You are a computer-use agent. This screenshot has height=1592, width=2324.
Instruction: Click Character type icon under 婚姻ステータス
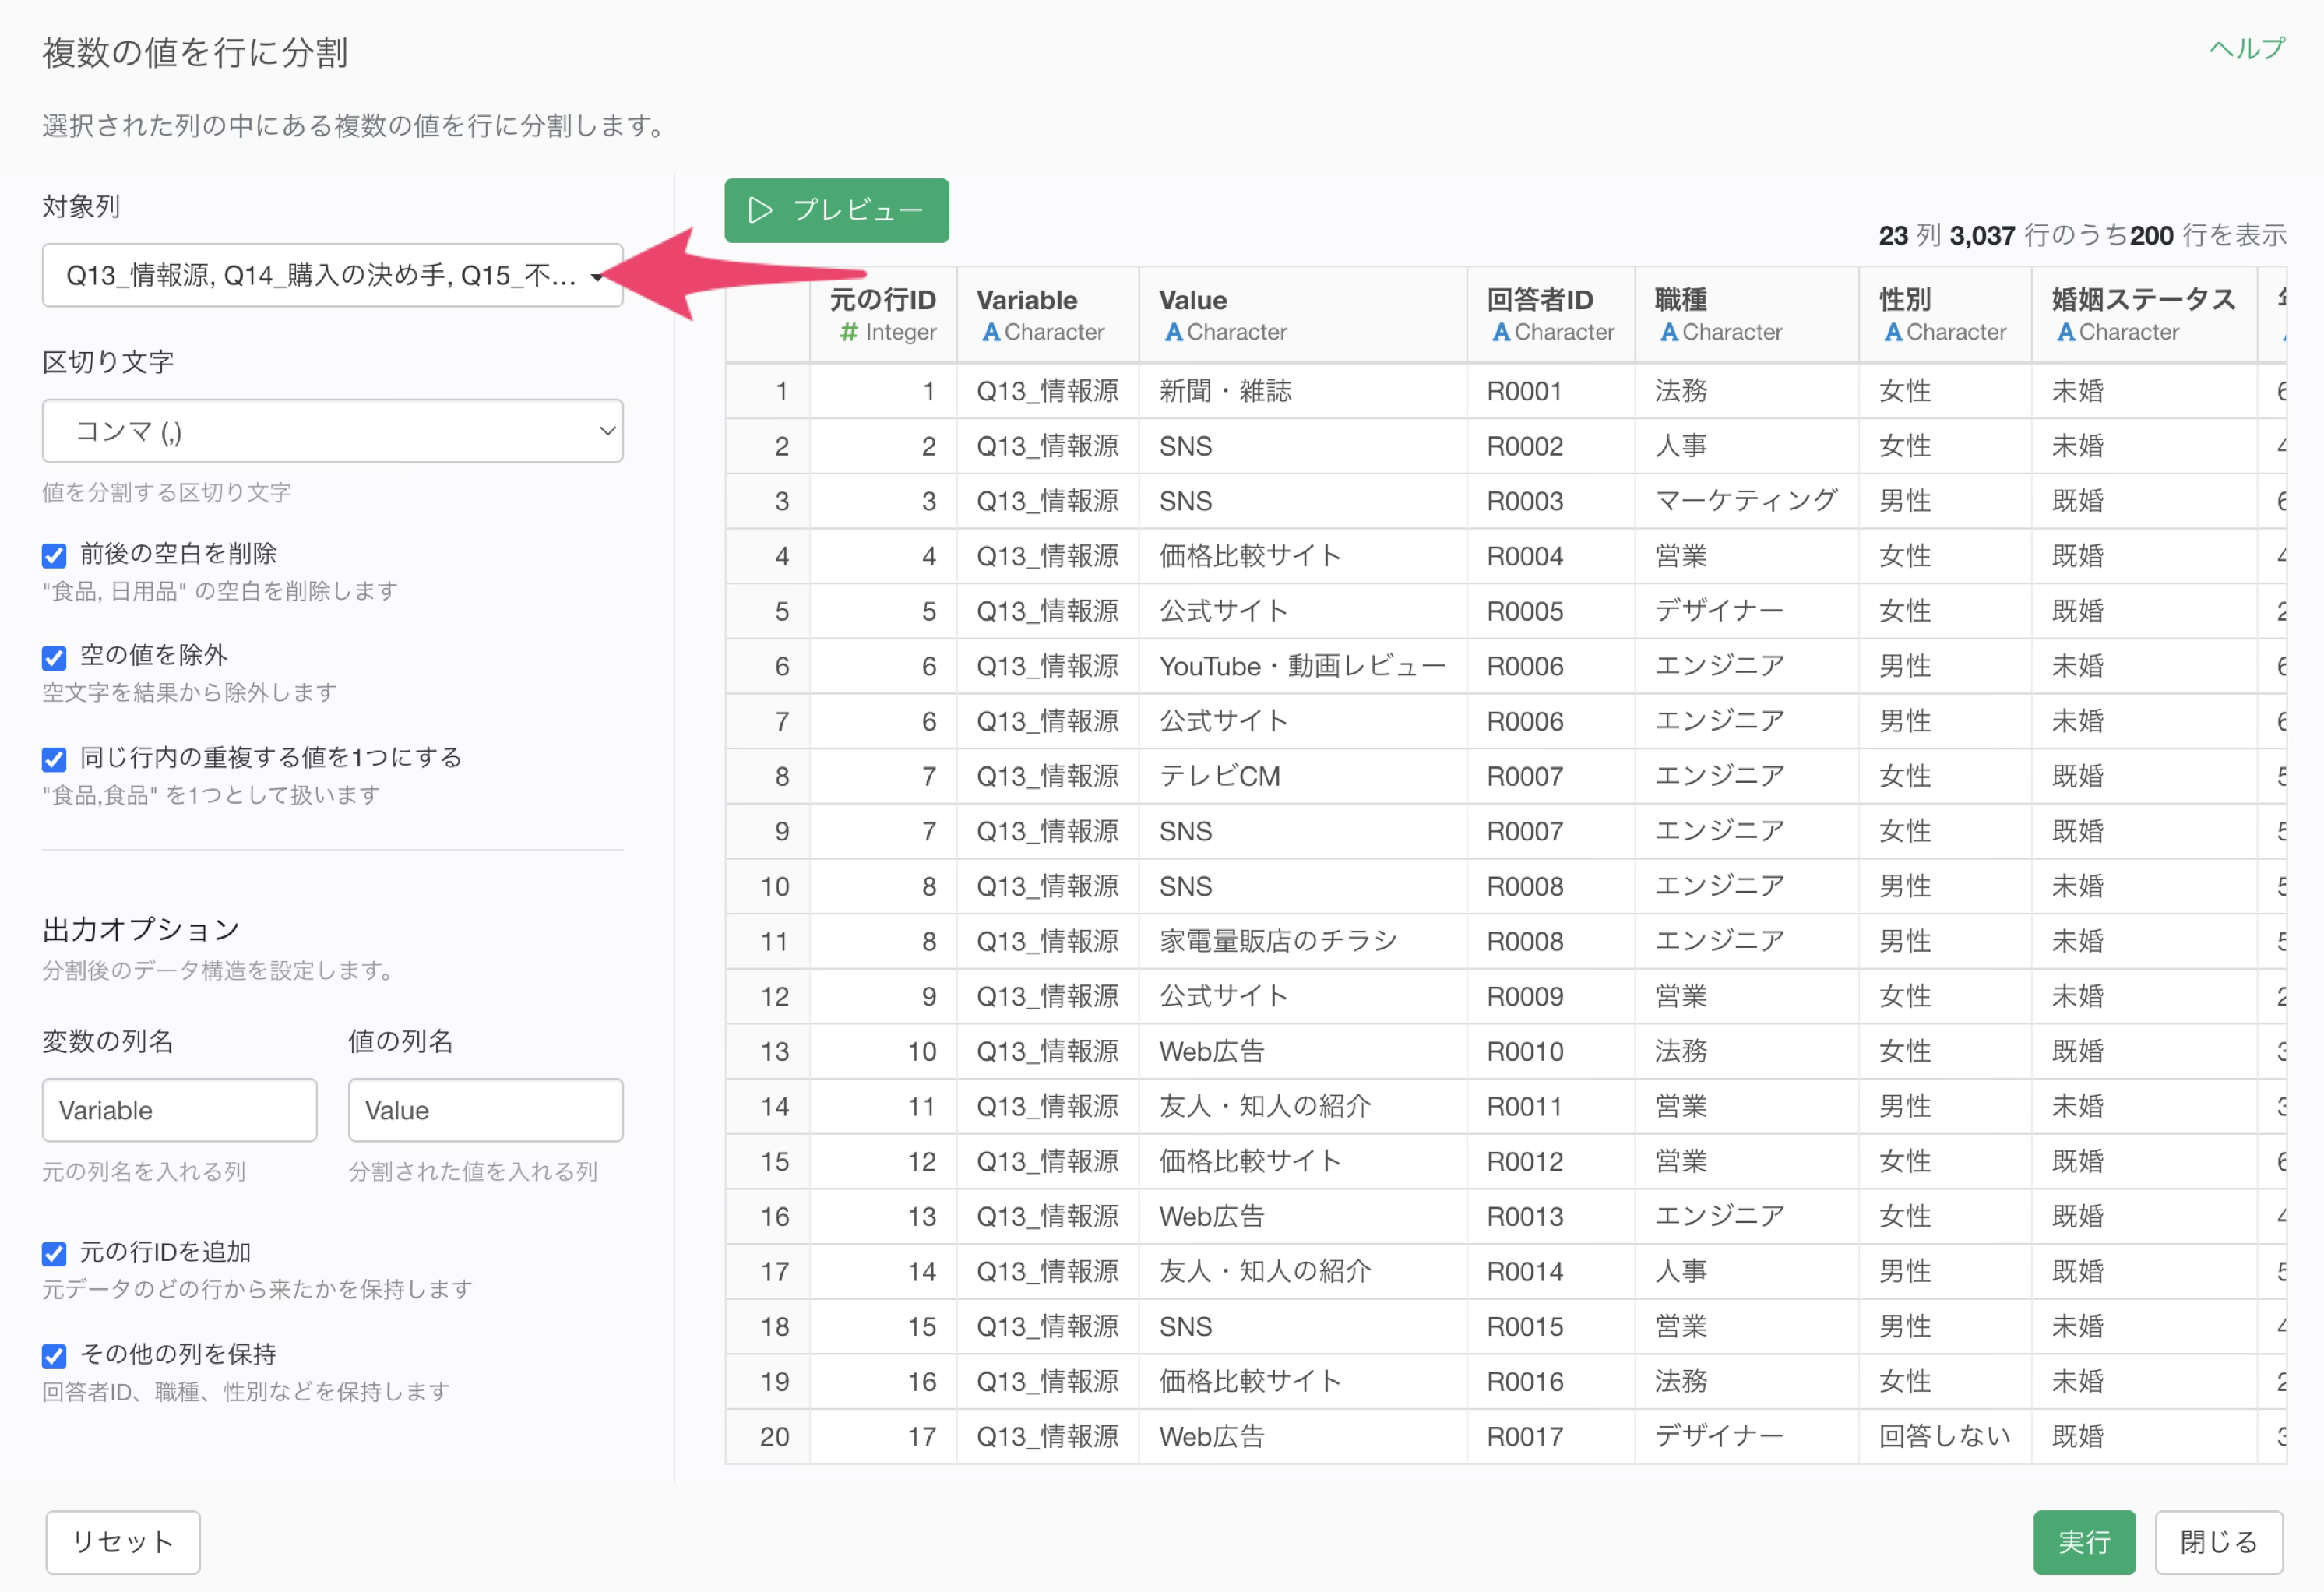2066,332
